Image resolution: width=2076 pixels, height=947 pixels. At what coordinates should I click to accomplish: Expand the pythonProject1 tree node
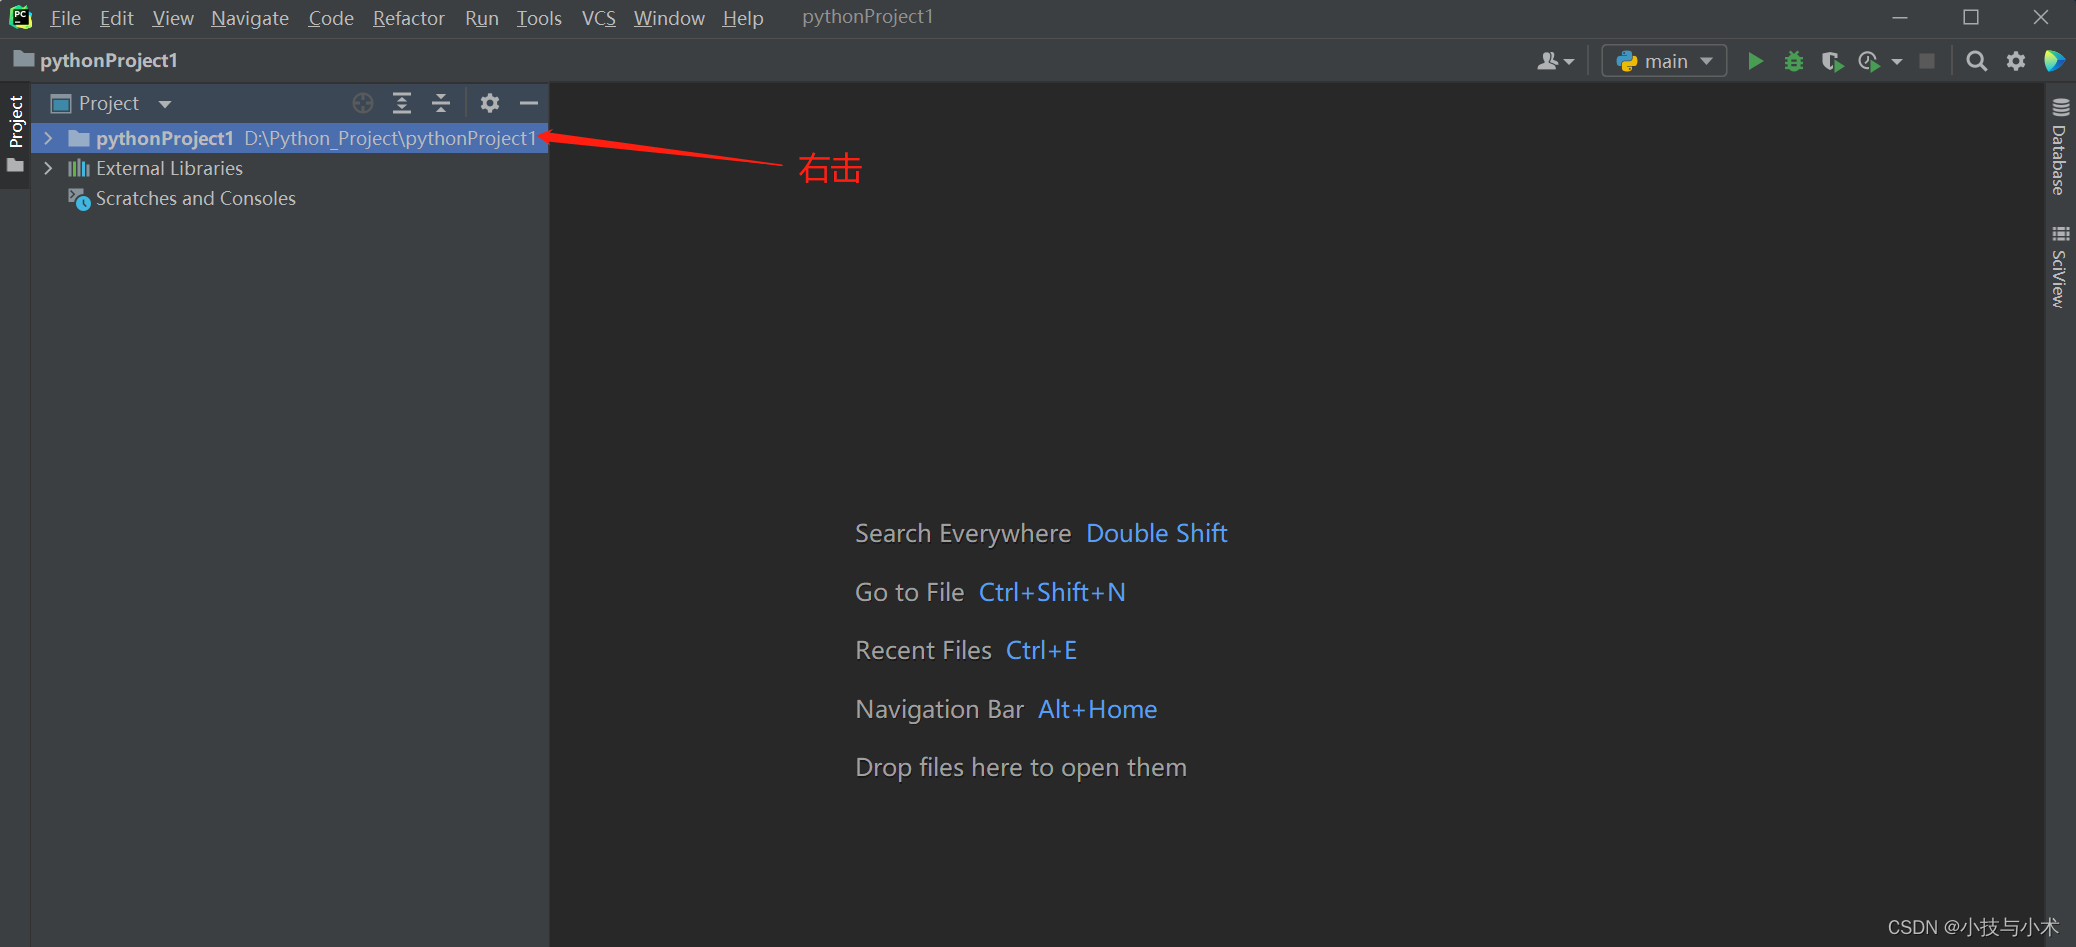48,138
